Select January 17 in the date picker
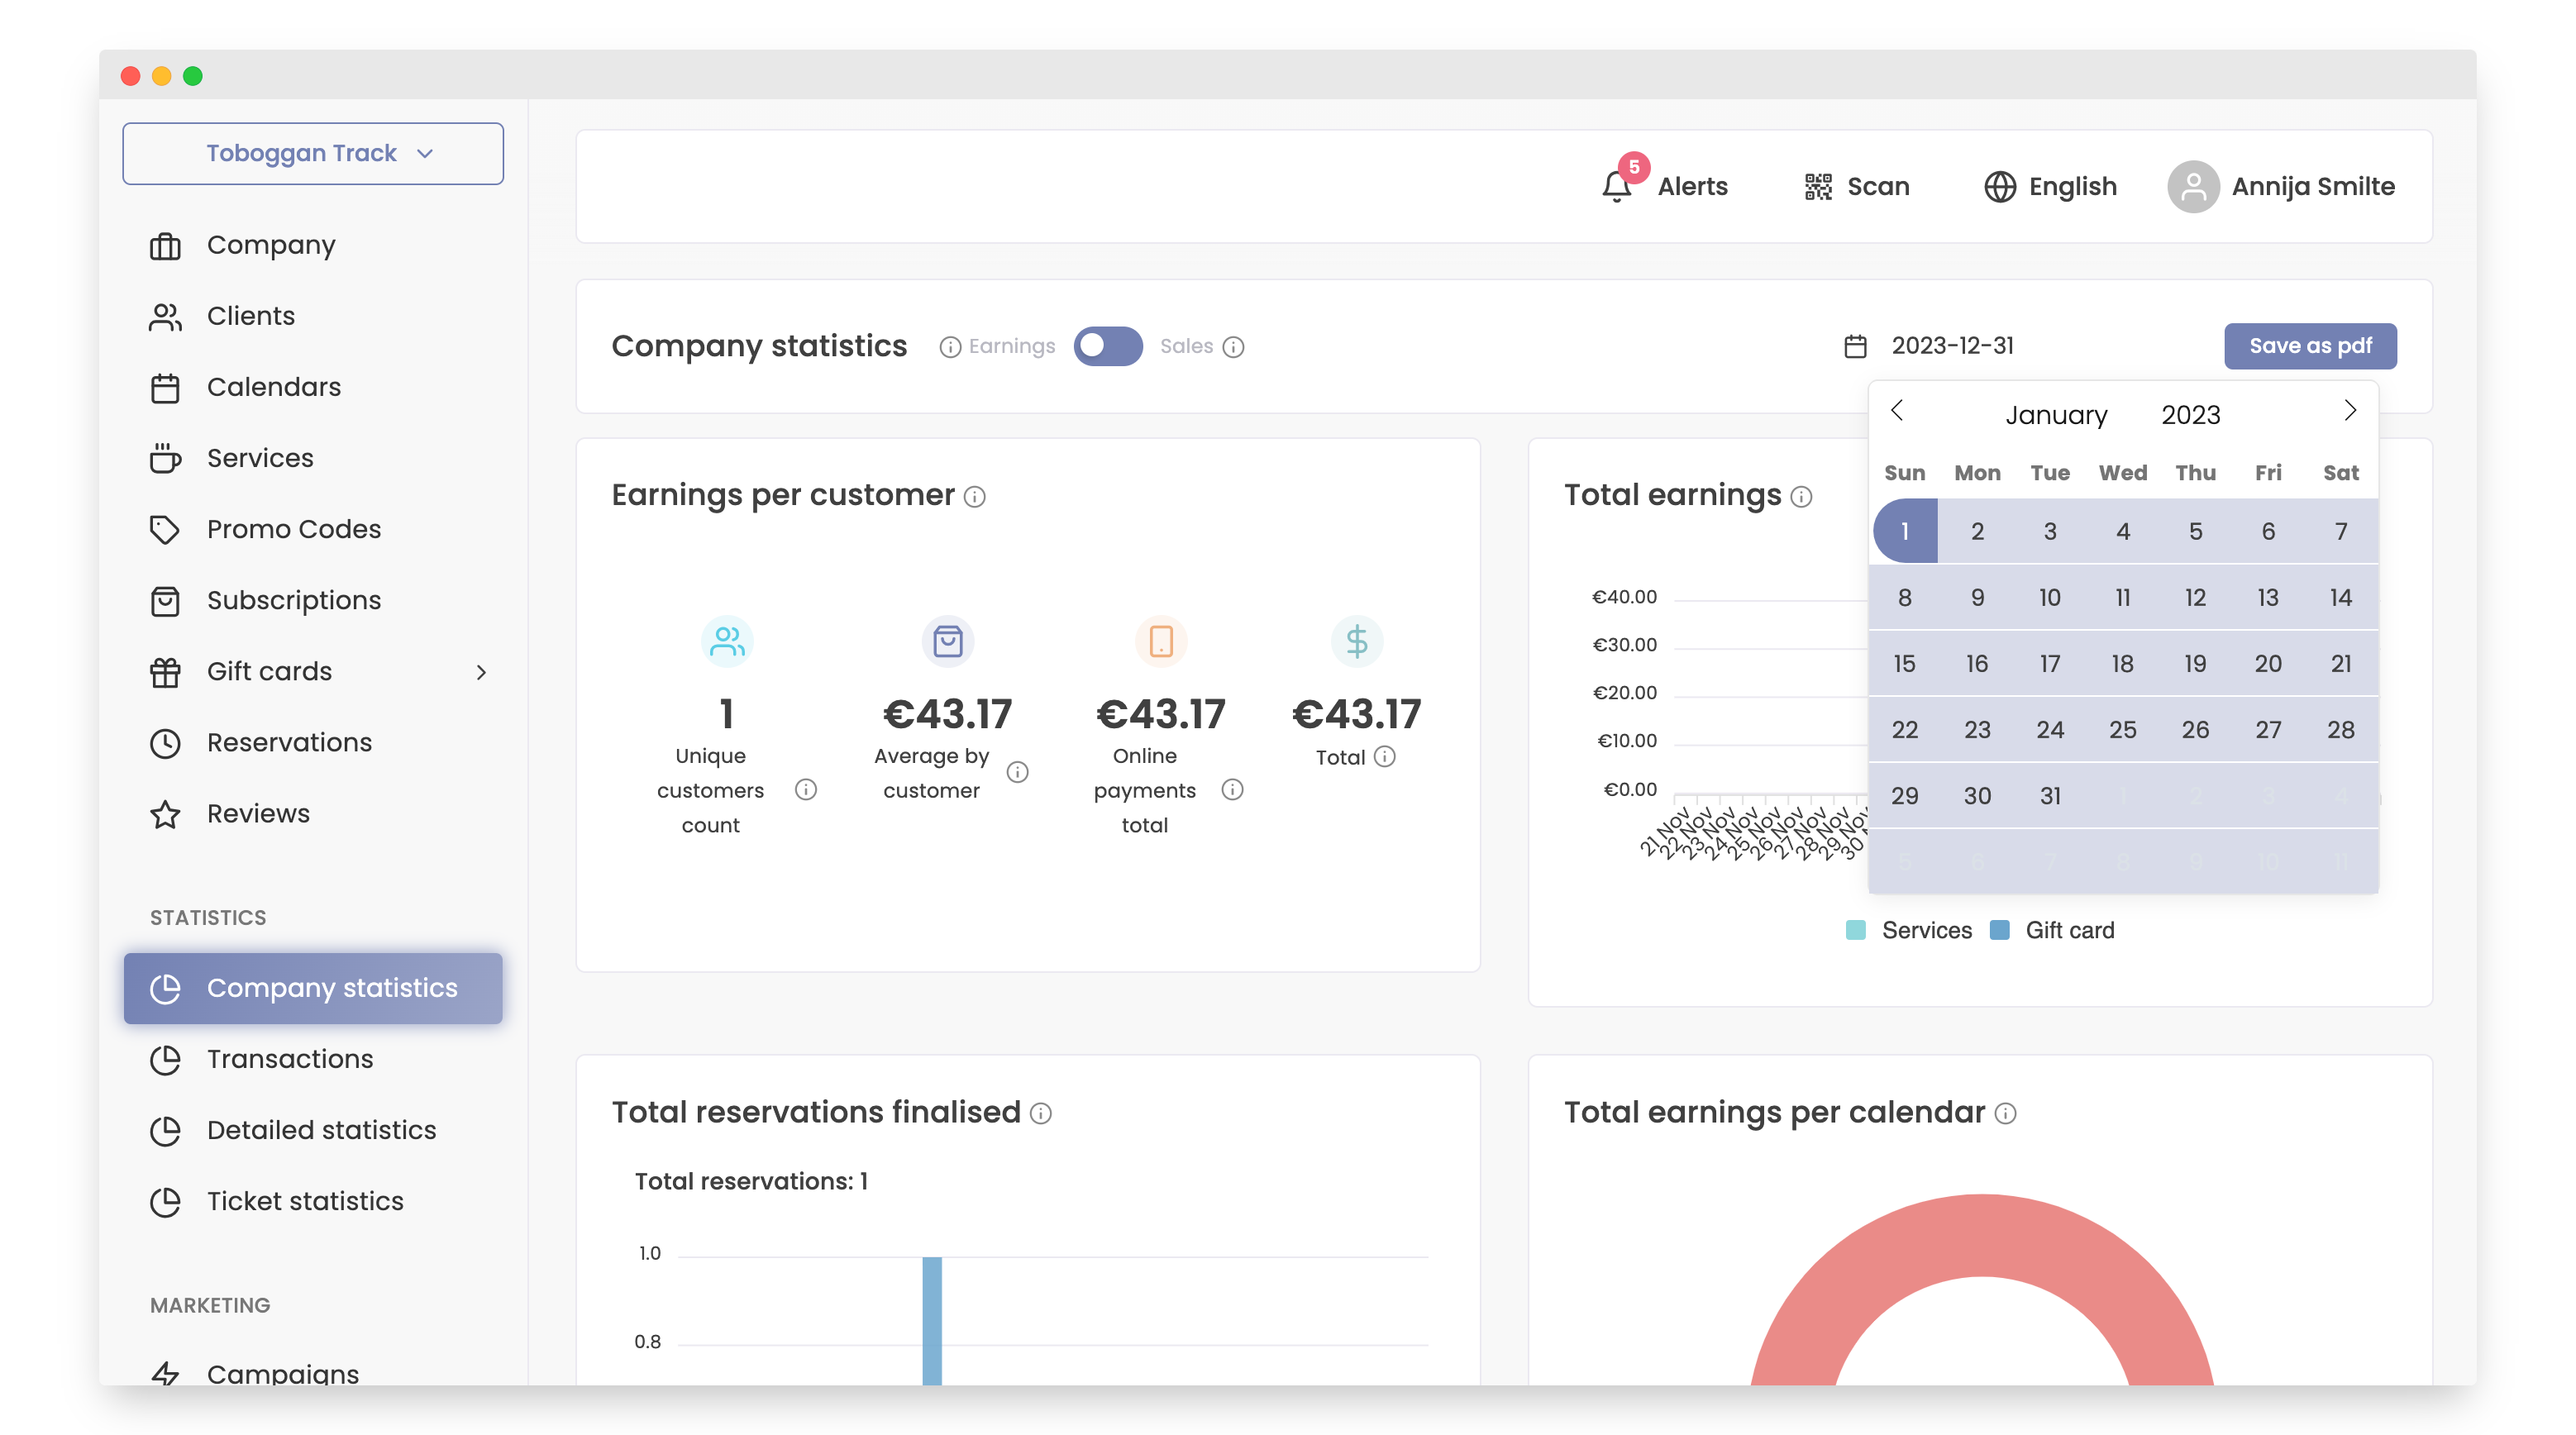The width and height of the screenshot is (2576, 1435). tap(2049, 663)
